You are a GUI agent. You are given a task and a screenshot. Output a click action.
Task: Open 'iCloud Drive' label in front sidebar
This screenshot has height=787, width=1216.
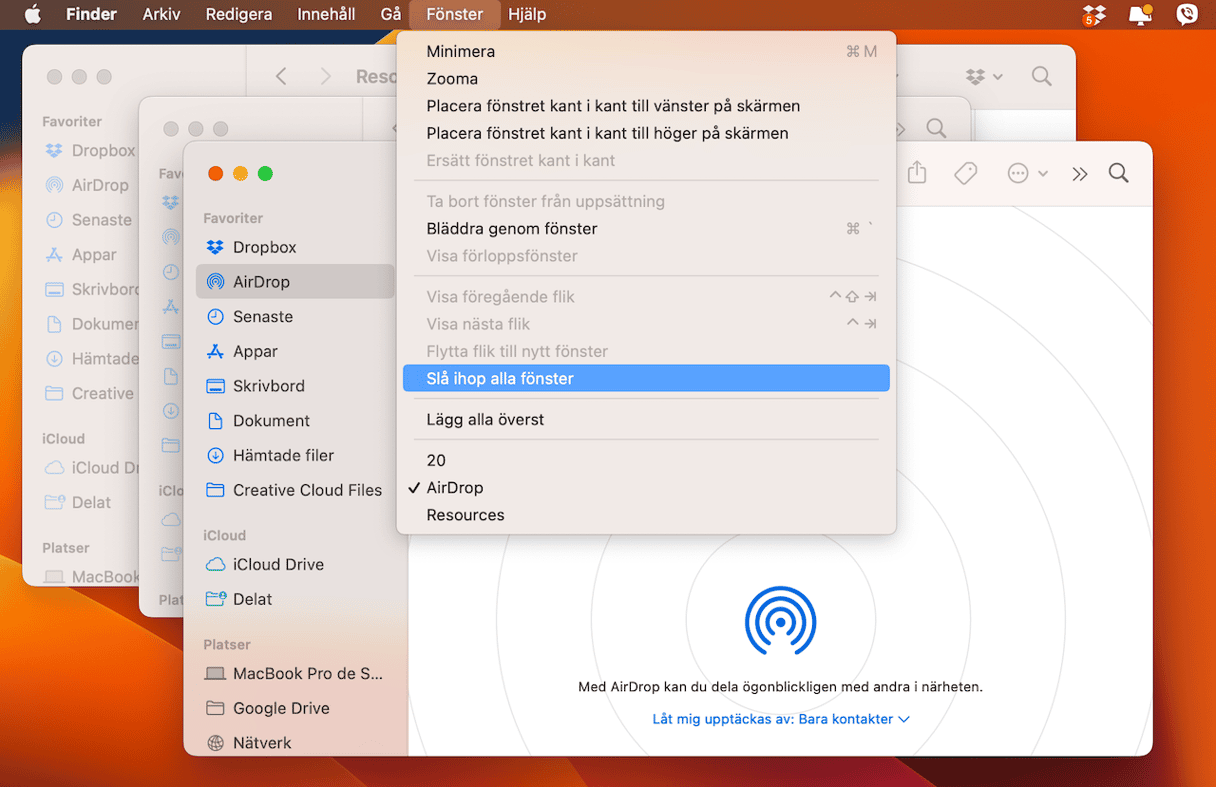point(279,564)
